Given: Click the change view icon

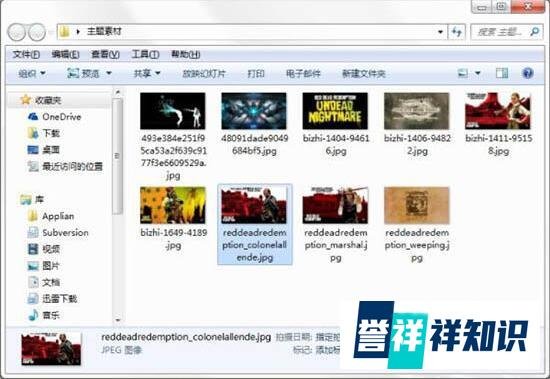Looking at the screenshot, I should coord(463,73).
